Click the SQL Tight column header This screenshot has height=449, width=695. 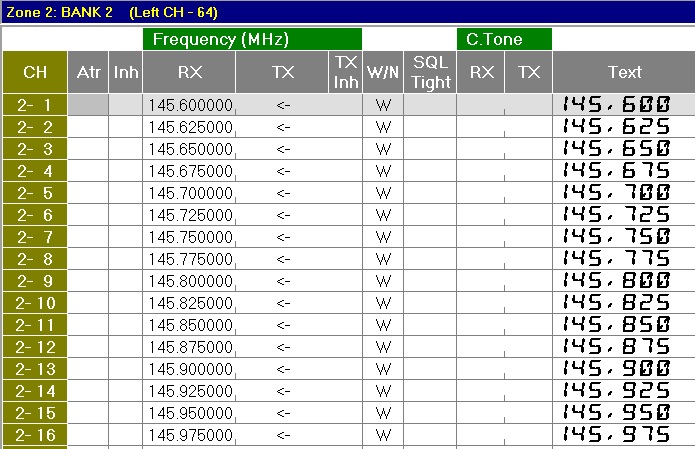[430, 72]
